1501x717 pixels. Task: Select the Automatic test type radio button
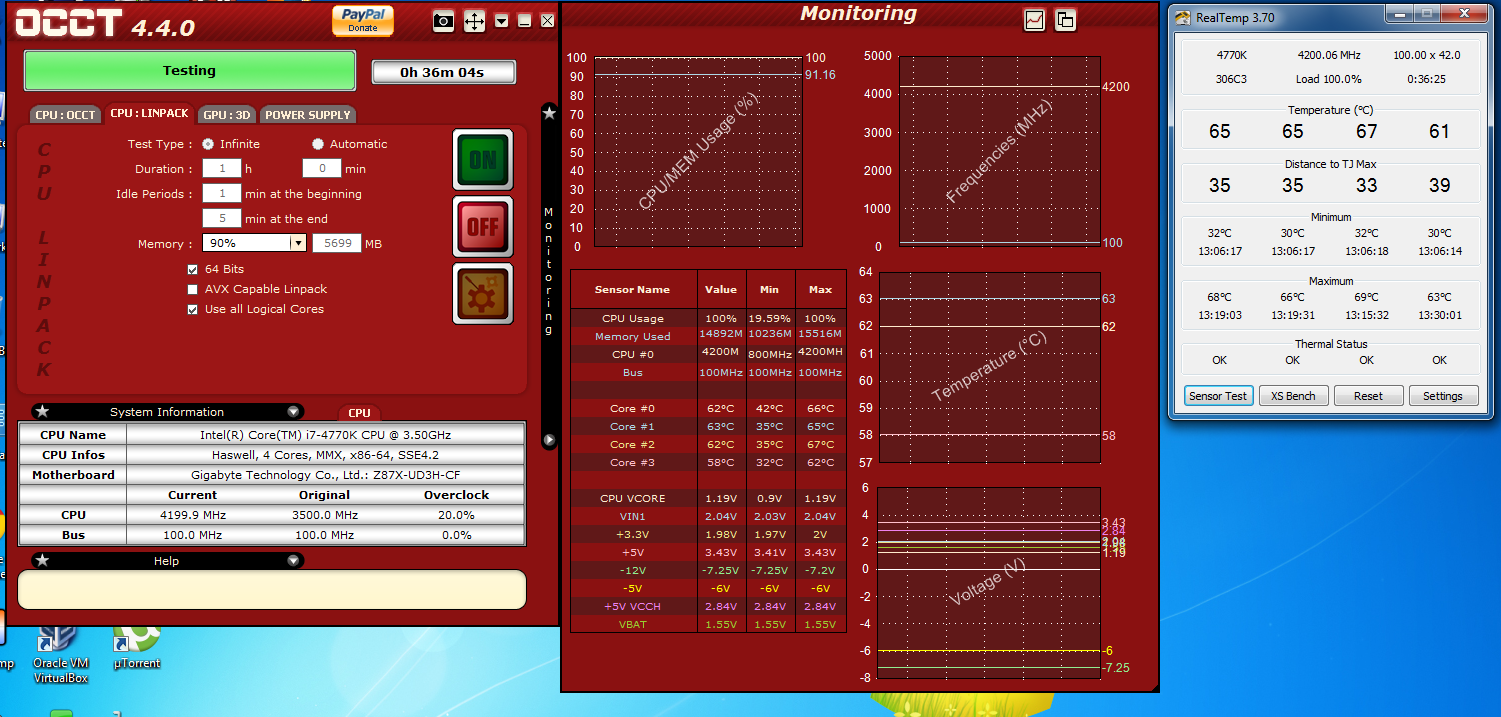tap(318, 144)
